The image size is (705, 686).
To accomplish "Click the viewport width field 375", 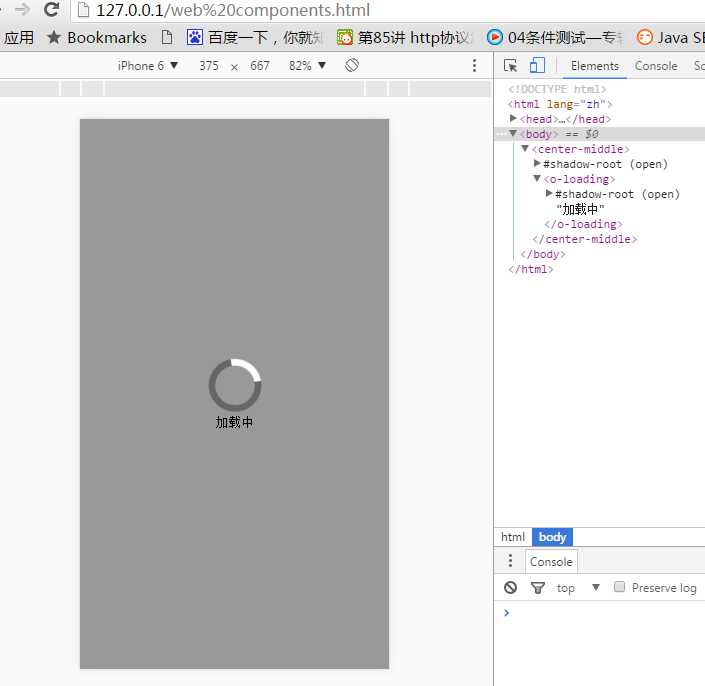I will [209, 66].
